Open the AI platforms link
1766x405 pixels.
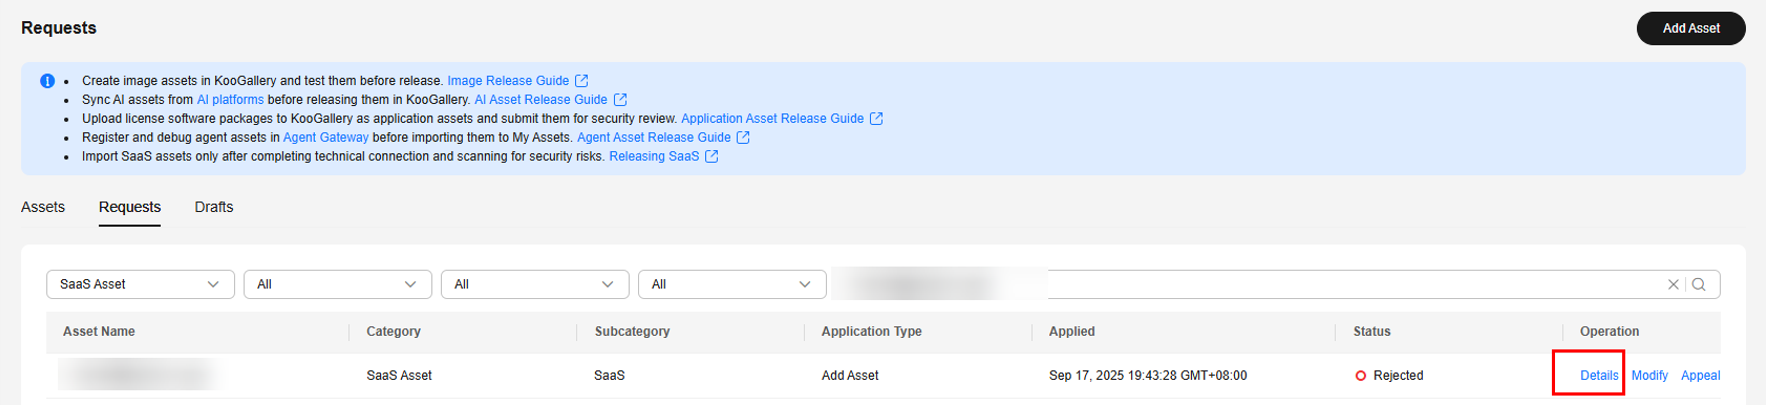point(230,100)
